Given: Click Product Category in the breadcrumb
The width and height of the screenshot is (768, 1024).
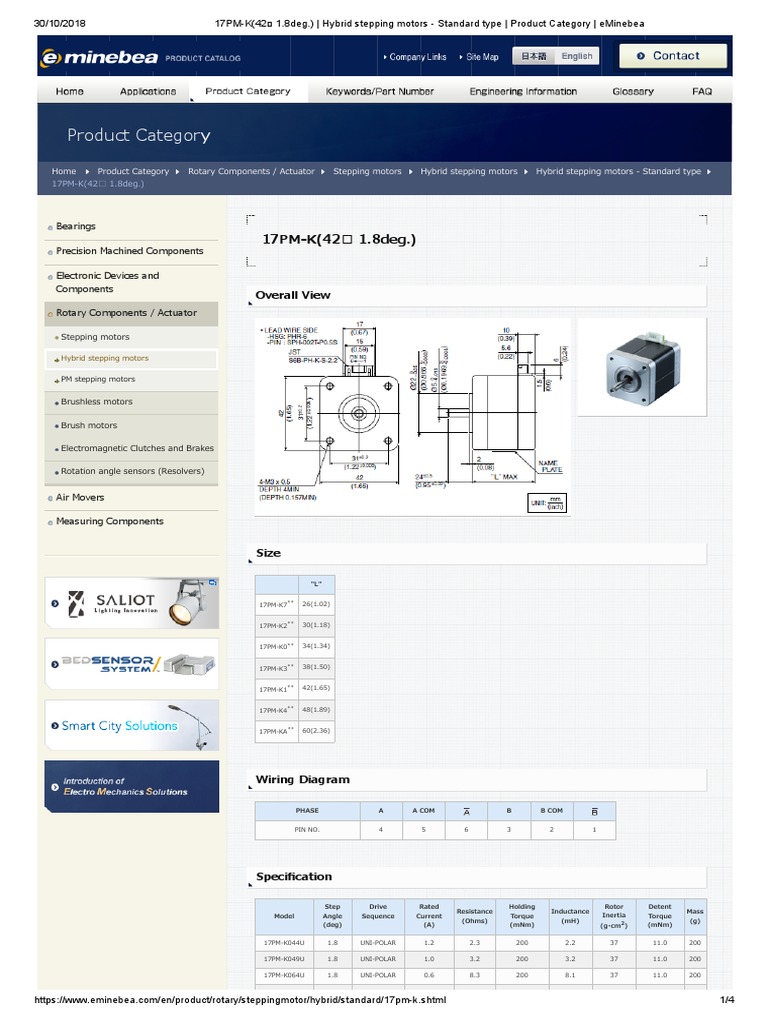Looking at the screenshot, I should point(133,171).
